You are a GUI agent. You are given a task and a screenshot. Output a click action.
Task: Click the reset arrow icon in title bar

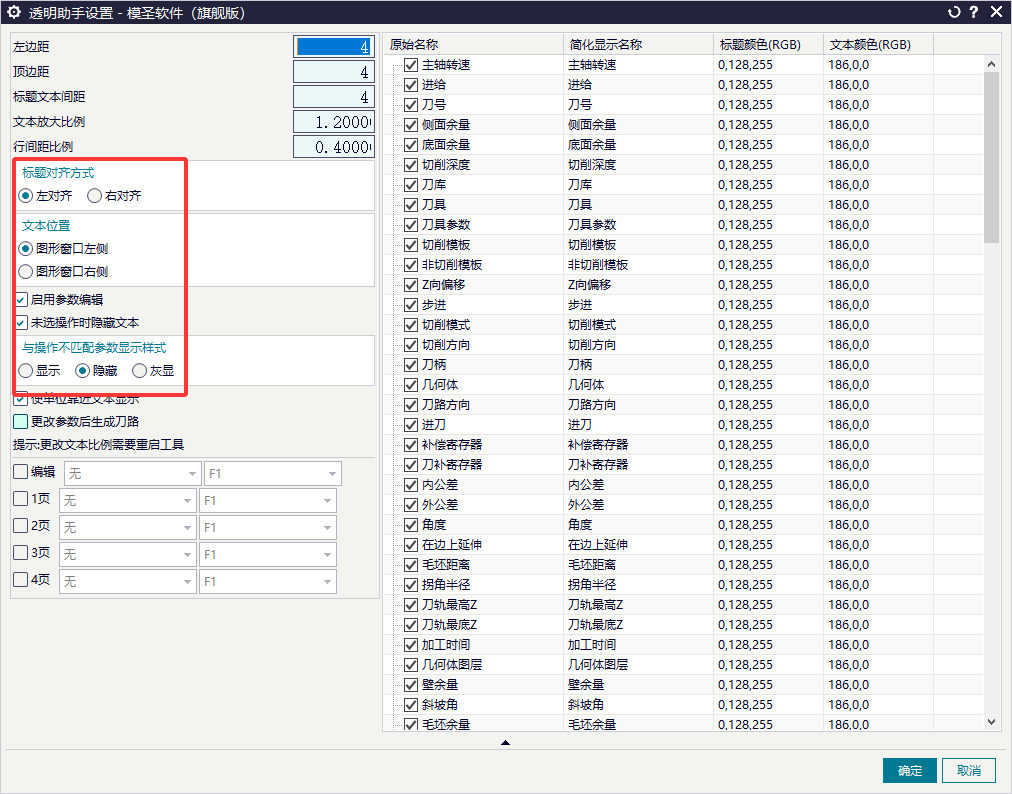954,12
